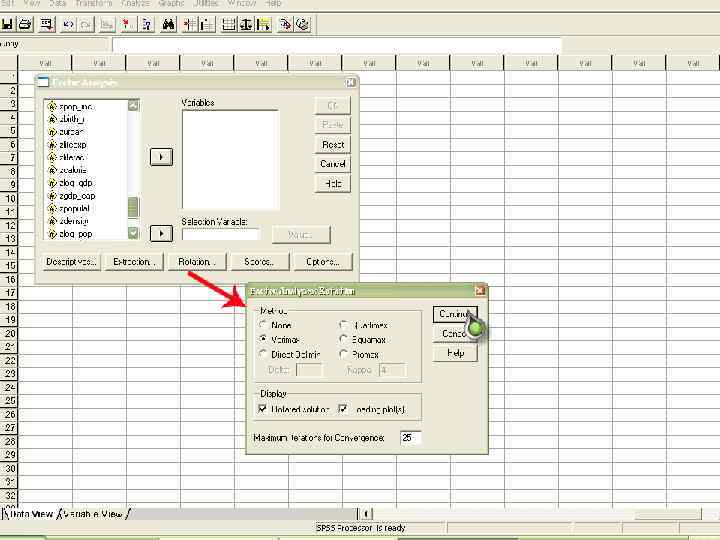Open the Utilities menu
Viewport: 720px width, 540px height.
pyautogui.click(x=206, y=3)
